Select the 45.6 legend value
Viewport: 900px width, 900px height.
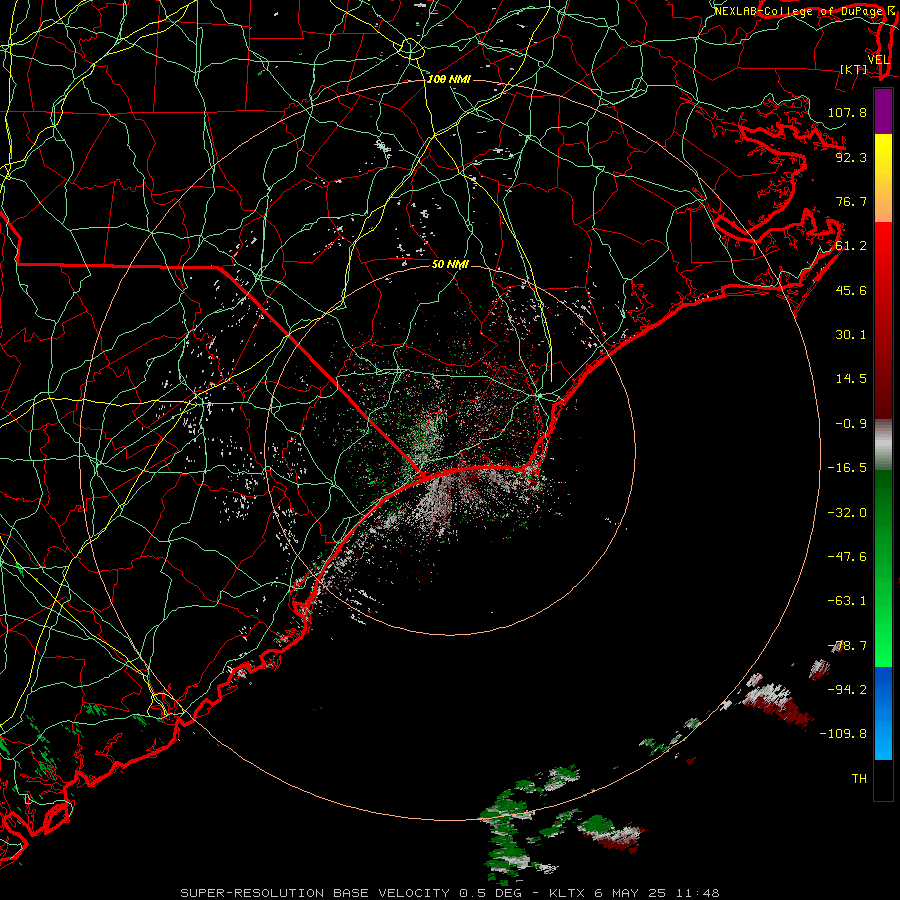851,290
